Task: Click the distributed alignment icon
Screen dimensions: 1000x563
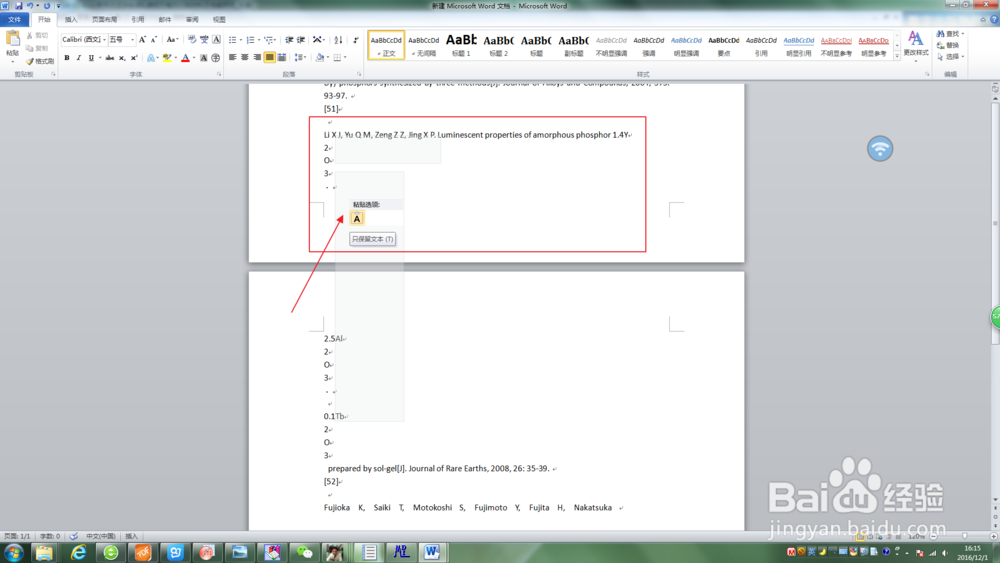Action: coord(282,57)
